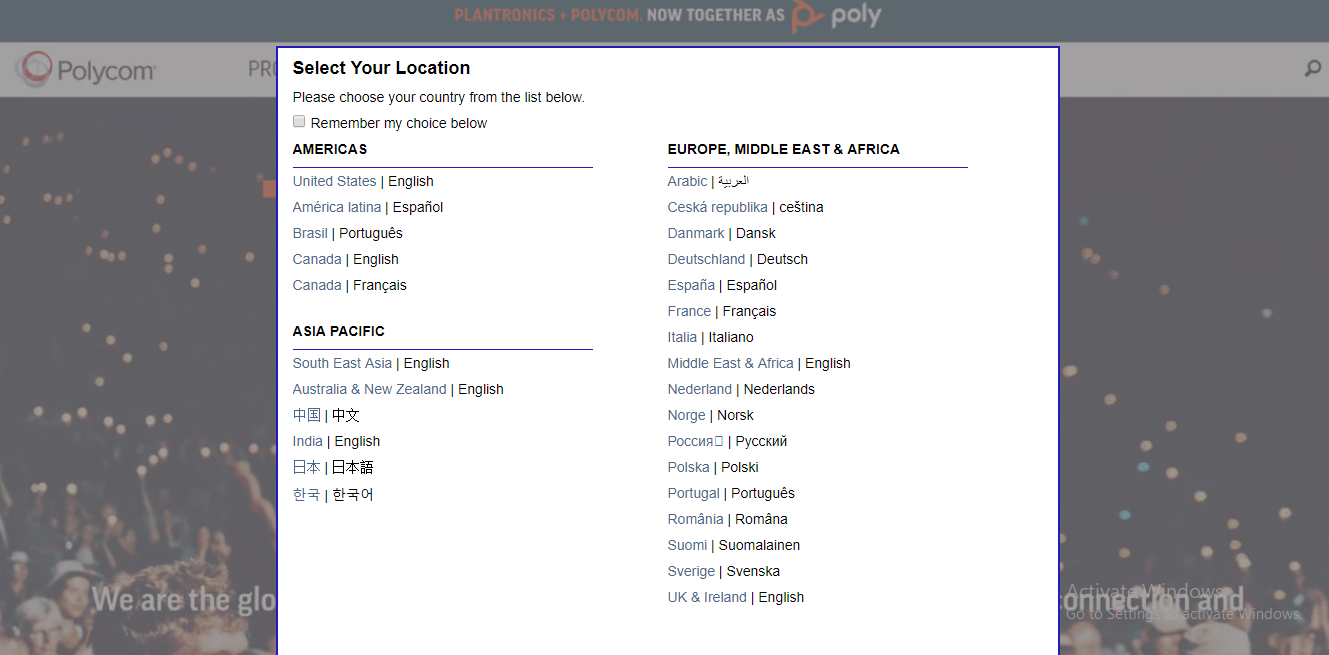
Task: Open the Brasil country link
Action: pos(310,233)
